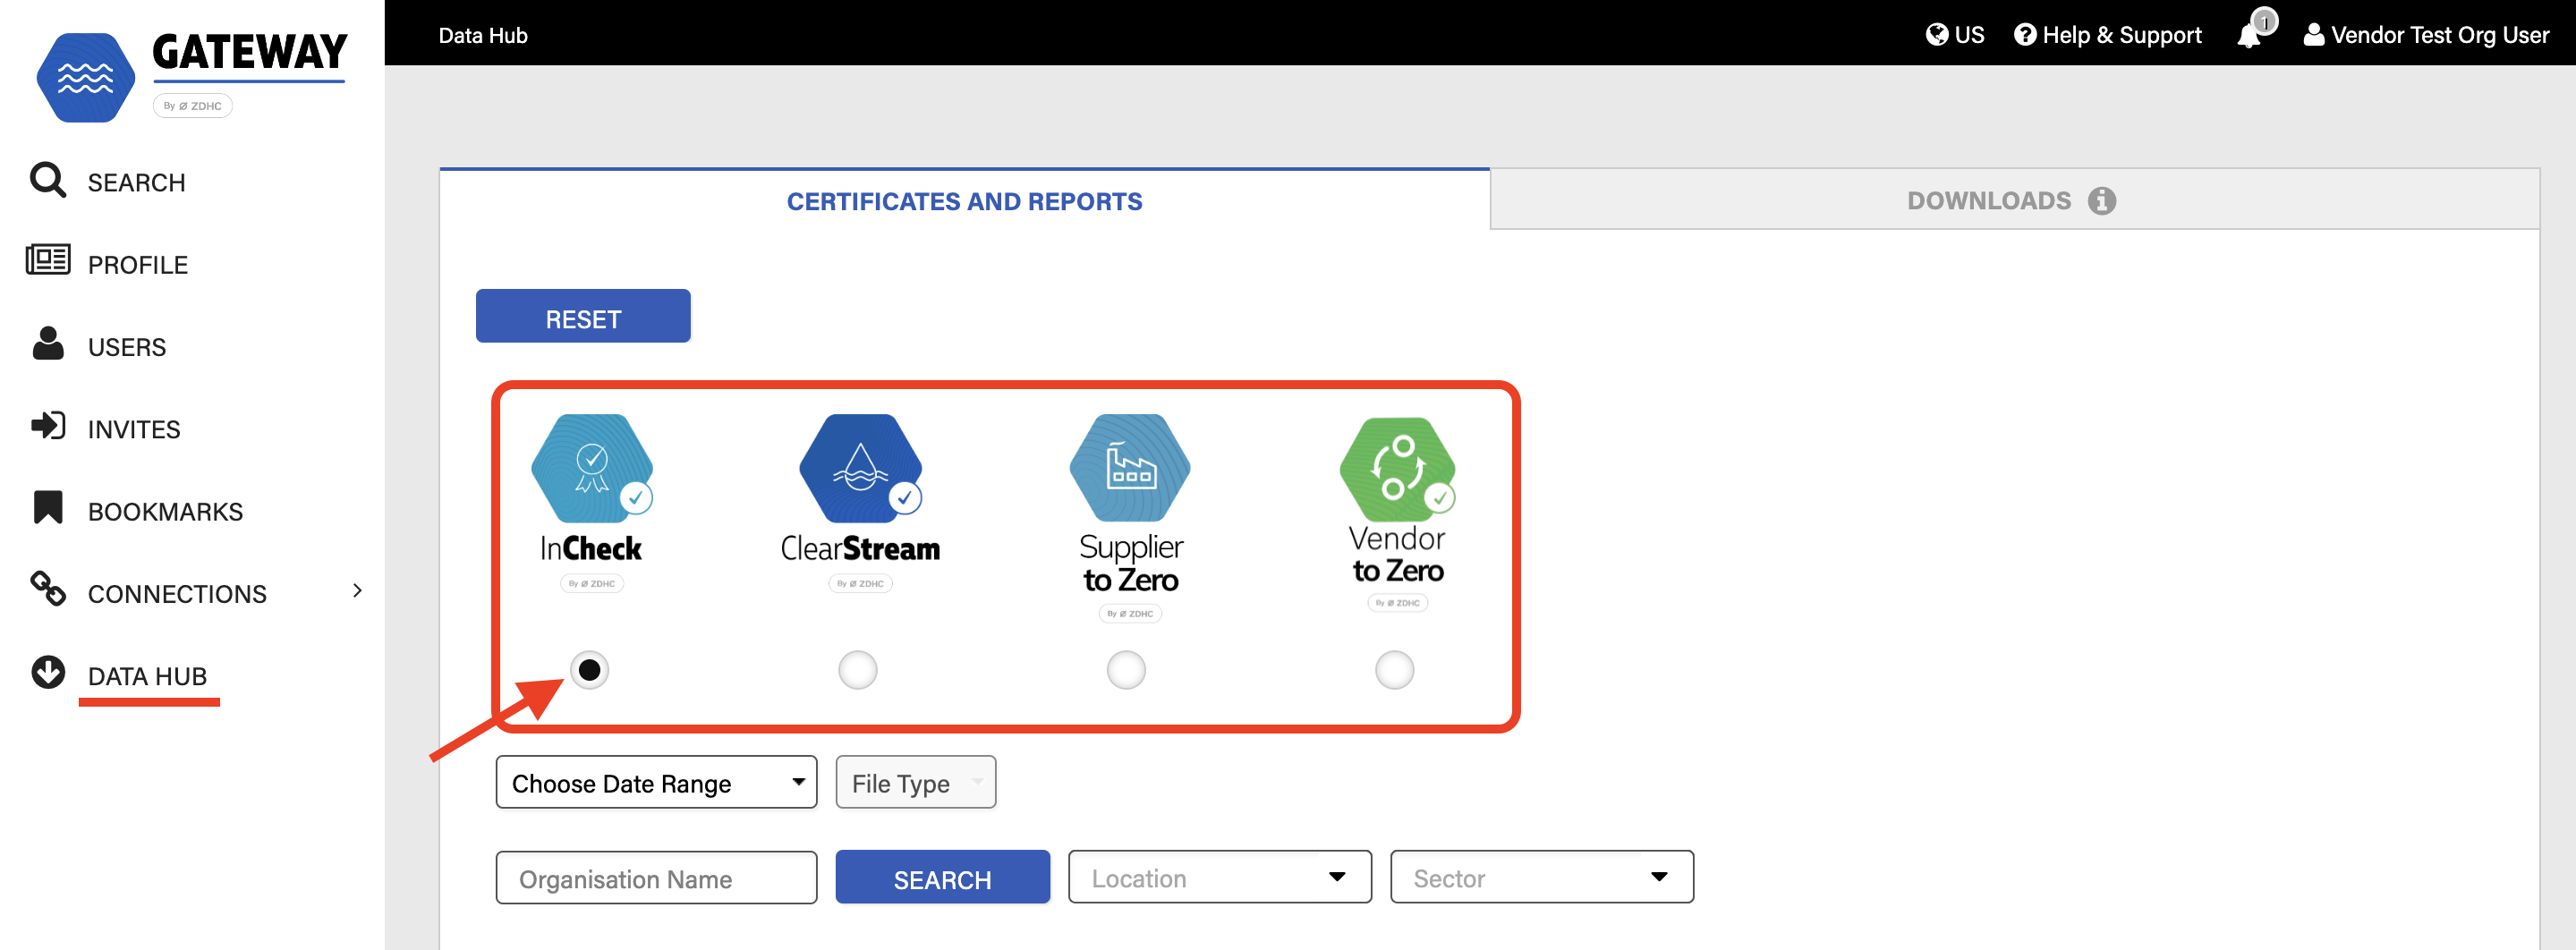Click the GATEWAY wordmark text
This screenshot has height=950, width=2576.
click(249, 52)
